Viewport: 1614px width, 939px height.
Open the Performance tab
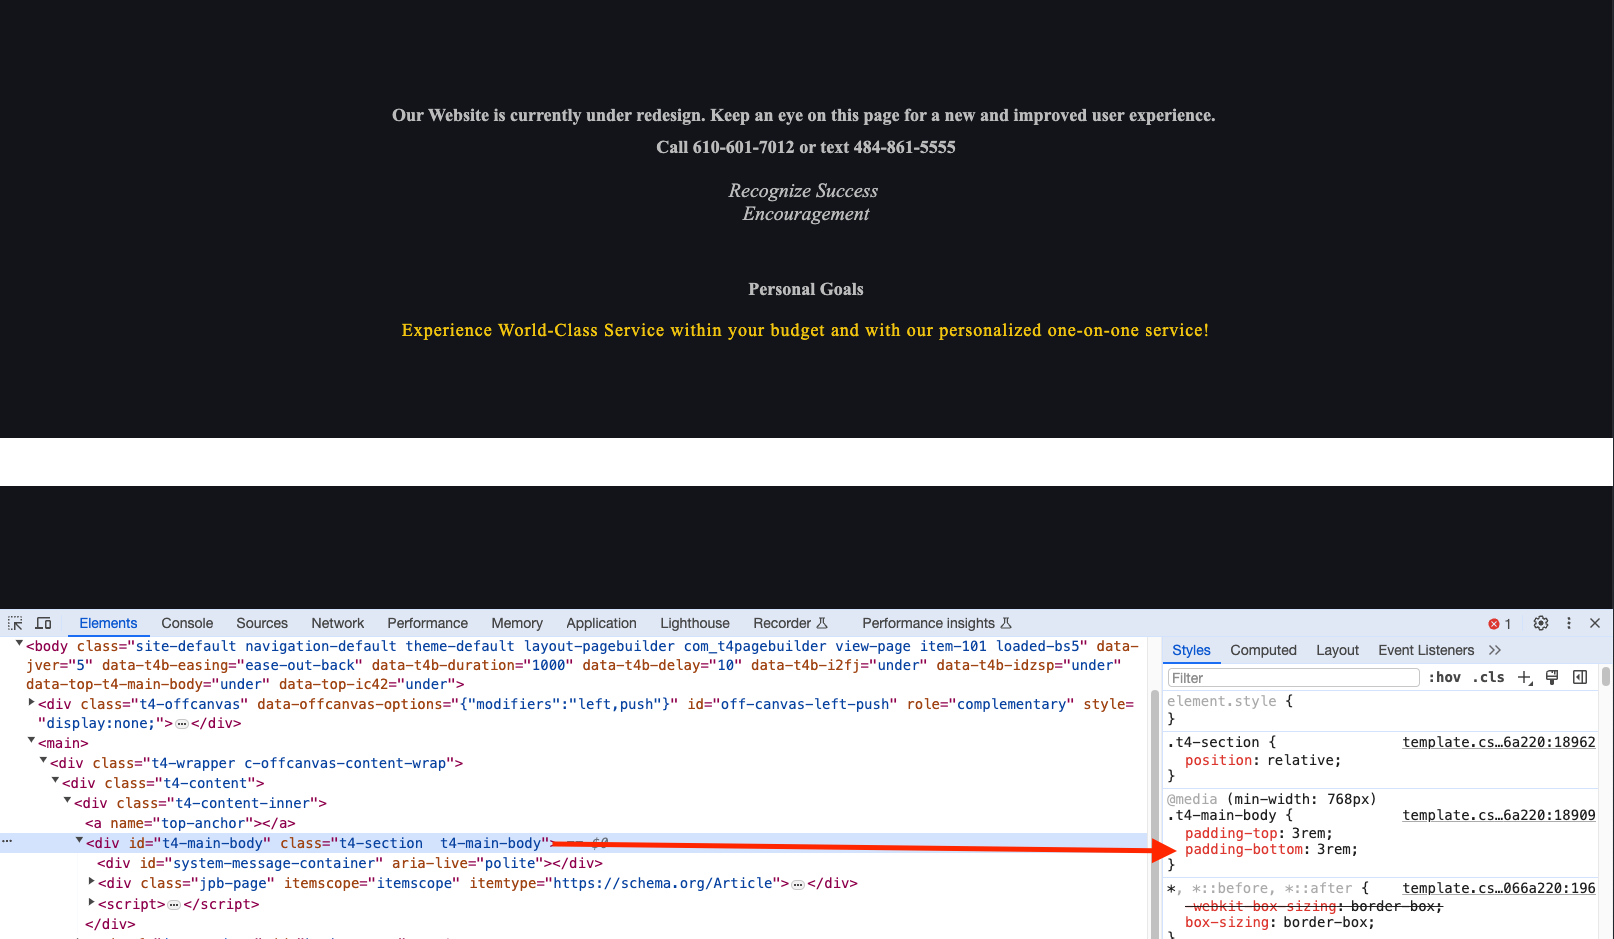[x=428, y=623]
